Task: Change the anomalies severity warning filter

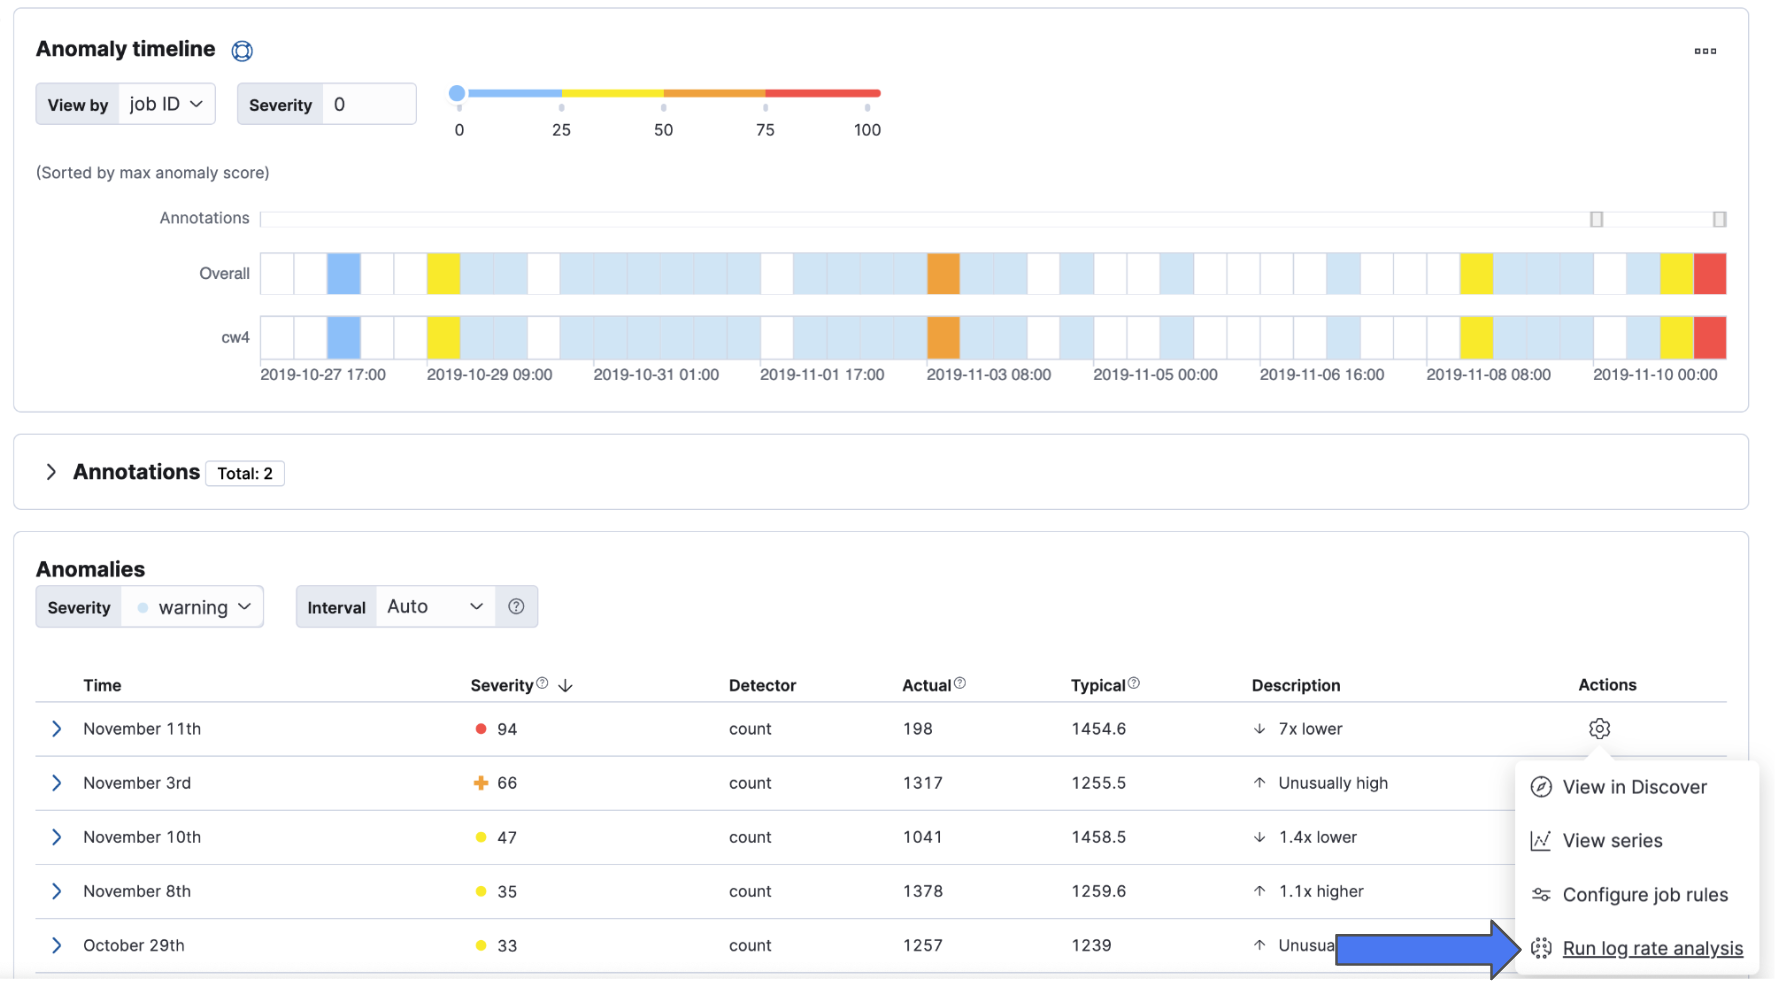Action: [193, 606]
